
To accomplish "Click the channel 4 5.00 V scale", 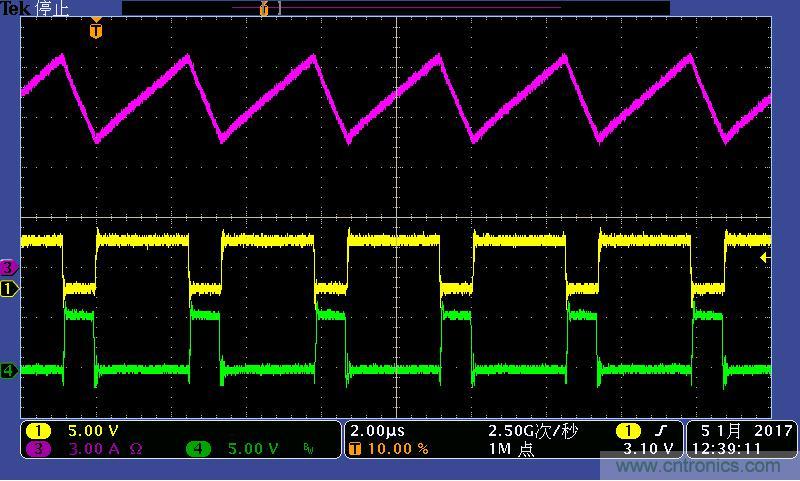I will coord(253,449).
